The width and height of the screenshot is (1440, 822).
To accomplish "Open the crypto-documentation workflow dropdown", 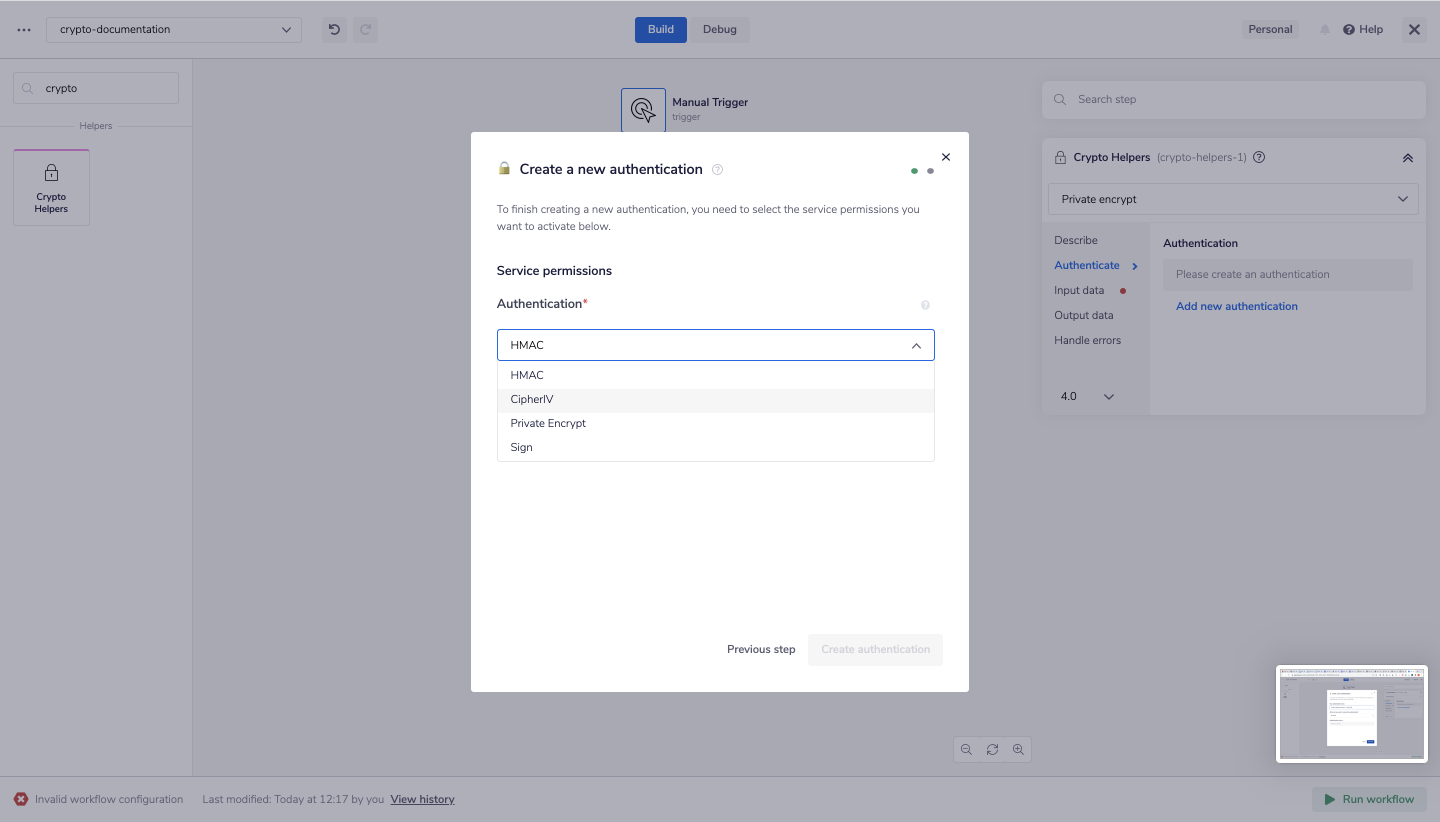I will tap(173, 29).
